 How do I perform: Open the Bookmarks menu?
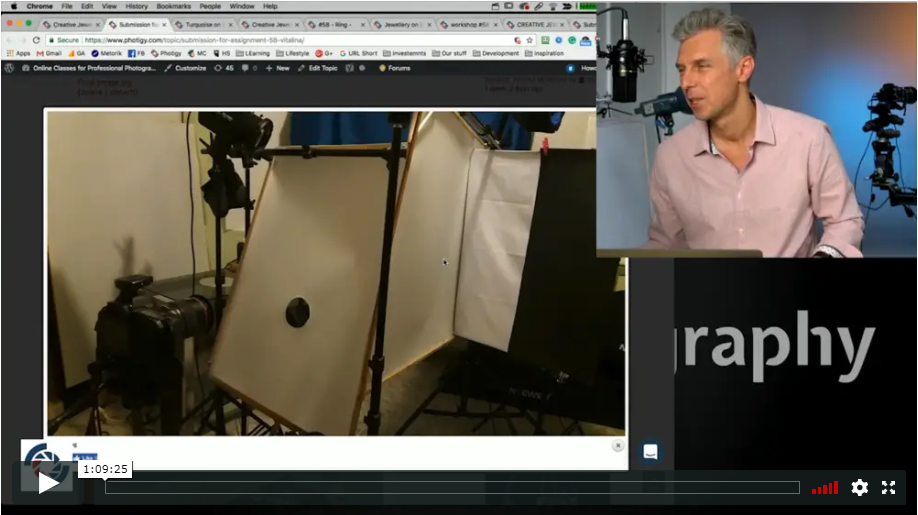coord(173,6)
